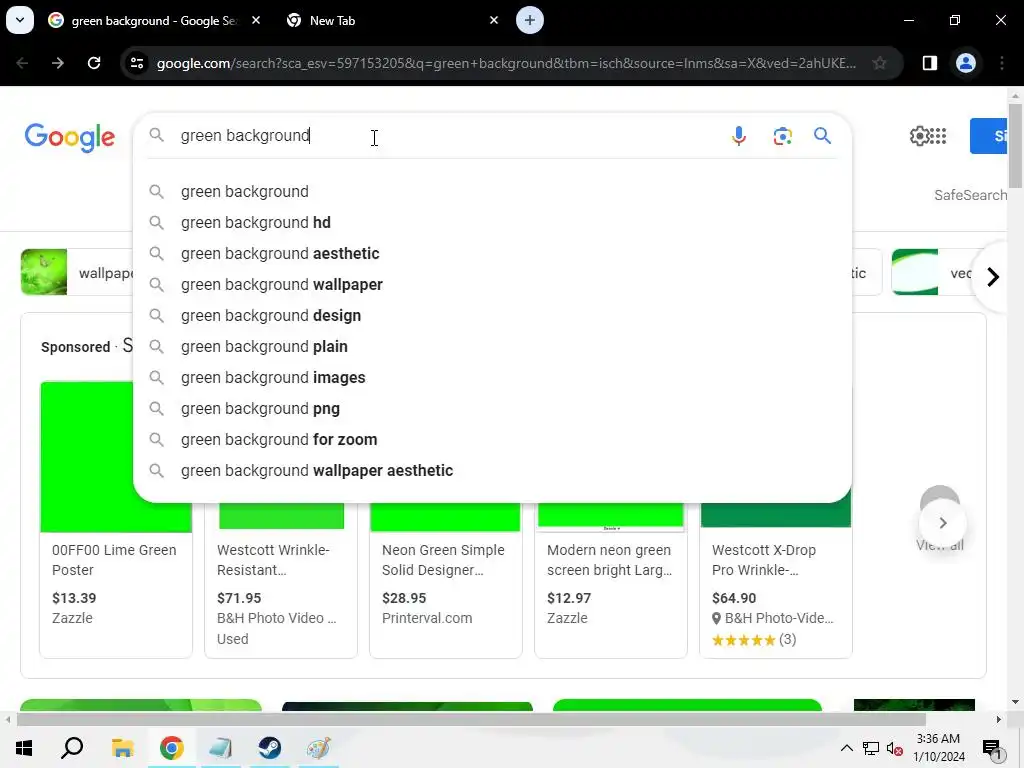The height and width of the screenshot is (768, 1024).
Task: Open Paint from the taskbar
Action: pos(319,748)
